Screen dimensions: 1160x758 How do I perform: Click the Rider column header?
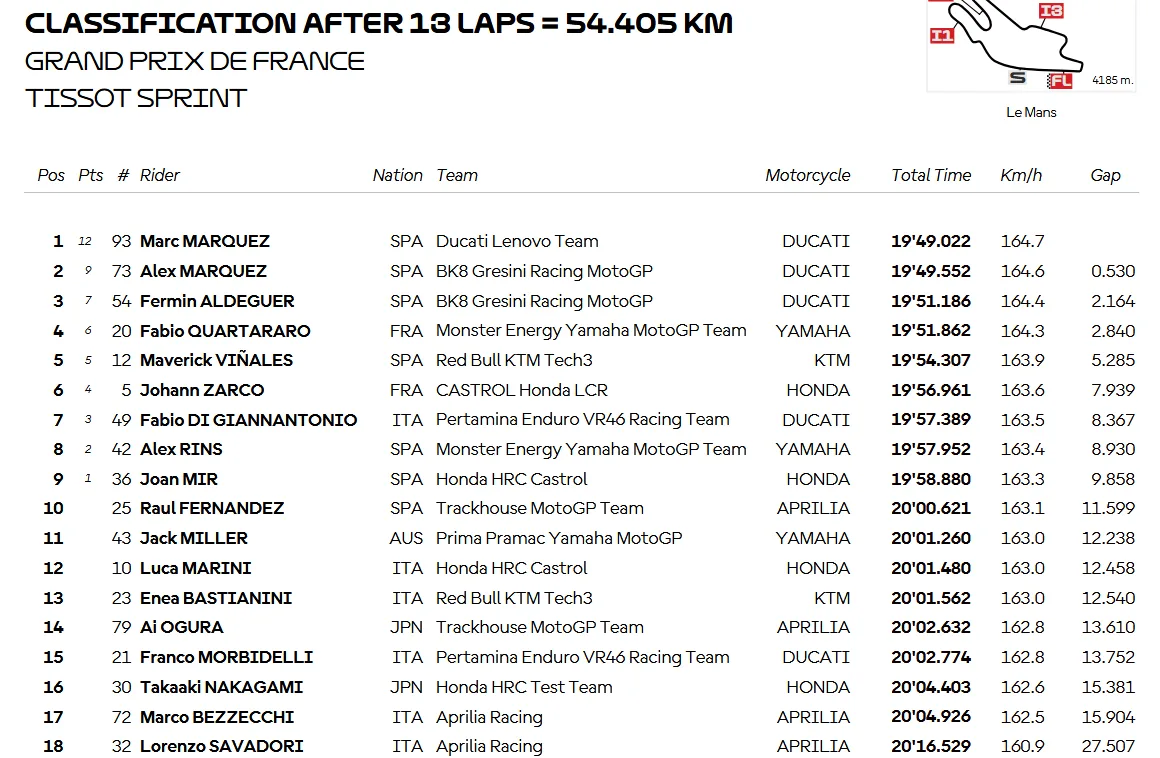click(160, 175)
